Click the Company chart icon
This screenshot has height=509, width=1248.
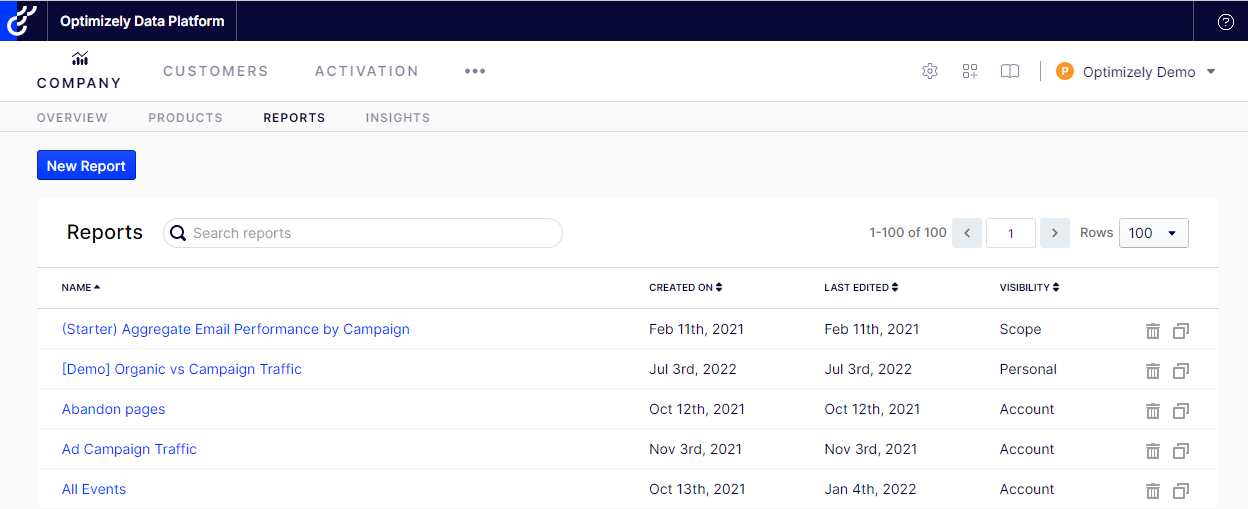click(x=79, y=59)
